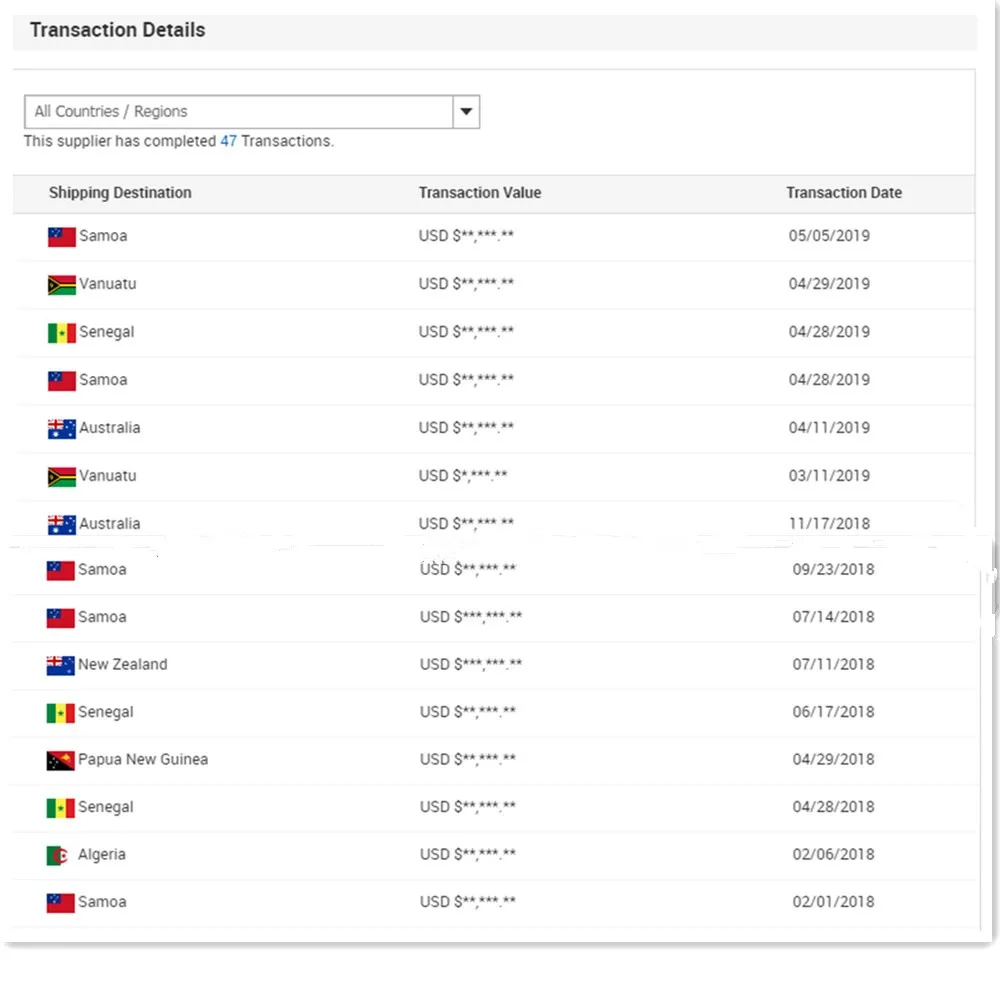Image resolution: width=1000 pixels, height=1000 pixels.
Task: Open the All Countries / Regions dropdown arrow
Action: [466, 112]
